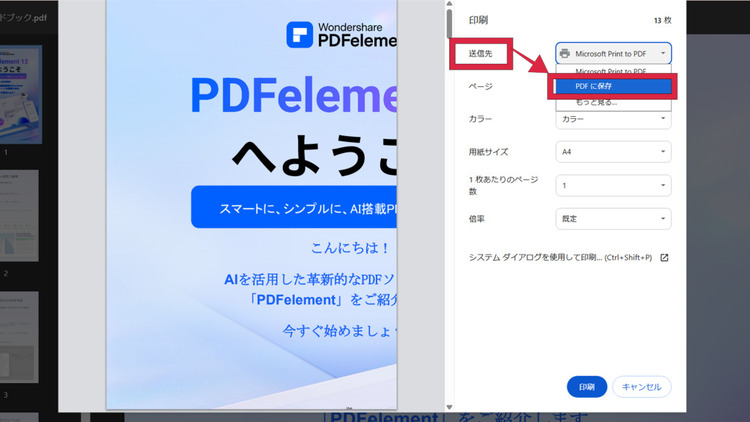Click scrollbar up arrow in print panel
Image resolution: width=750 pixels, height=422 pixels.
click(x=449, y=4)
